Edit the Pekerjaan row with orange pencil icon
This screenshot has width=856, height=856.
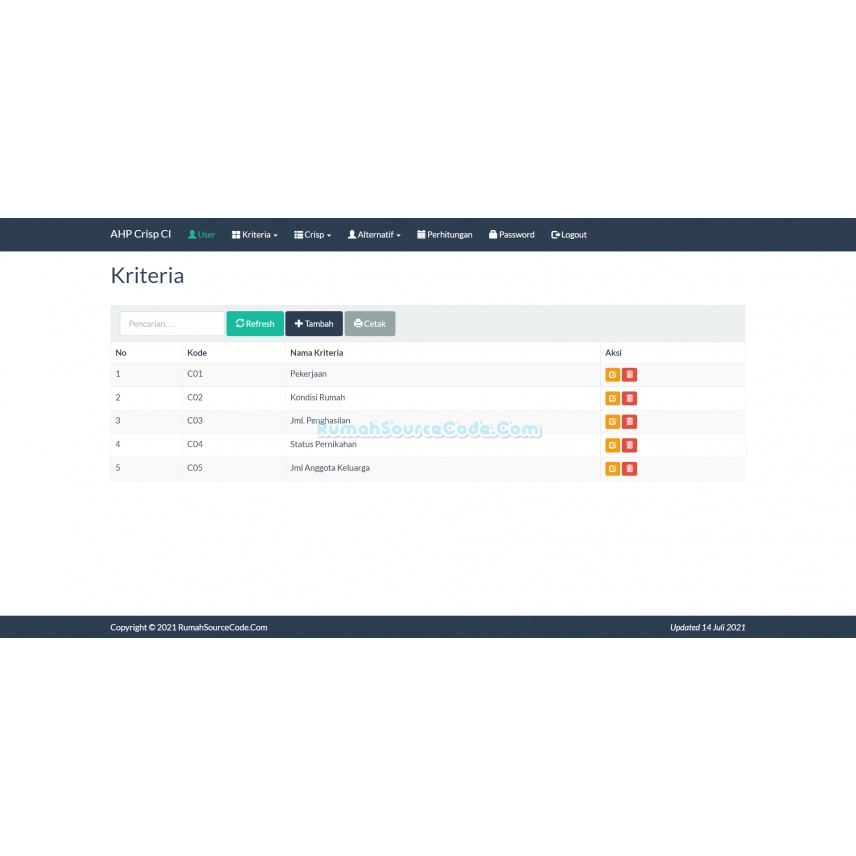coord(612,374)
